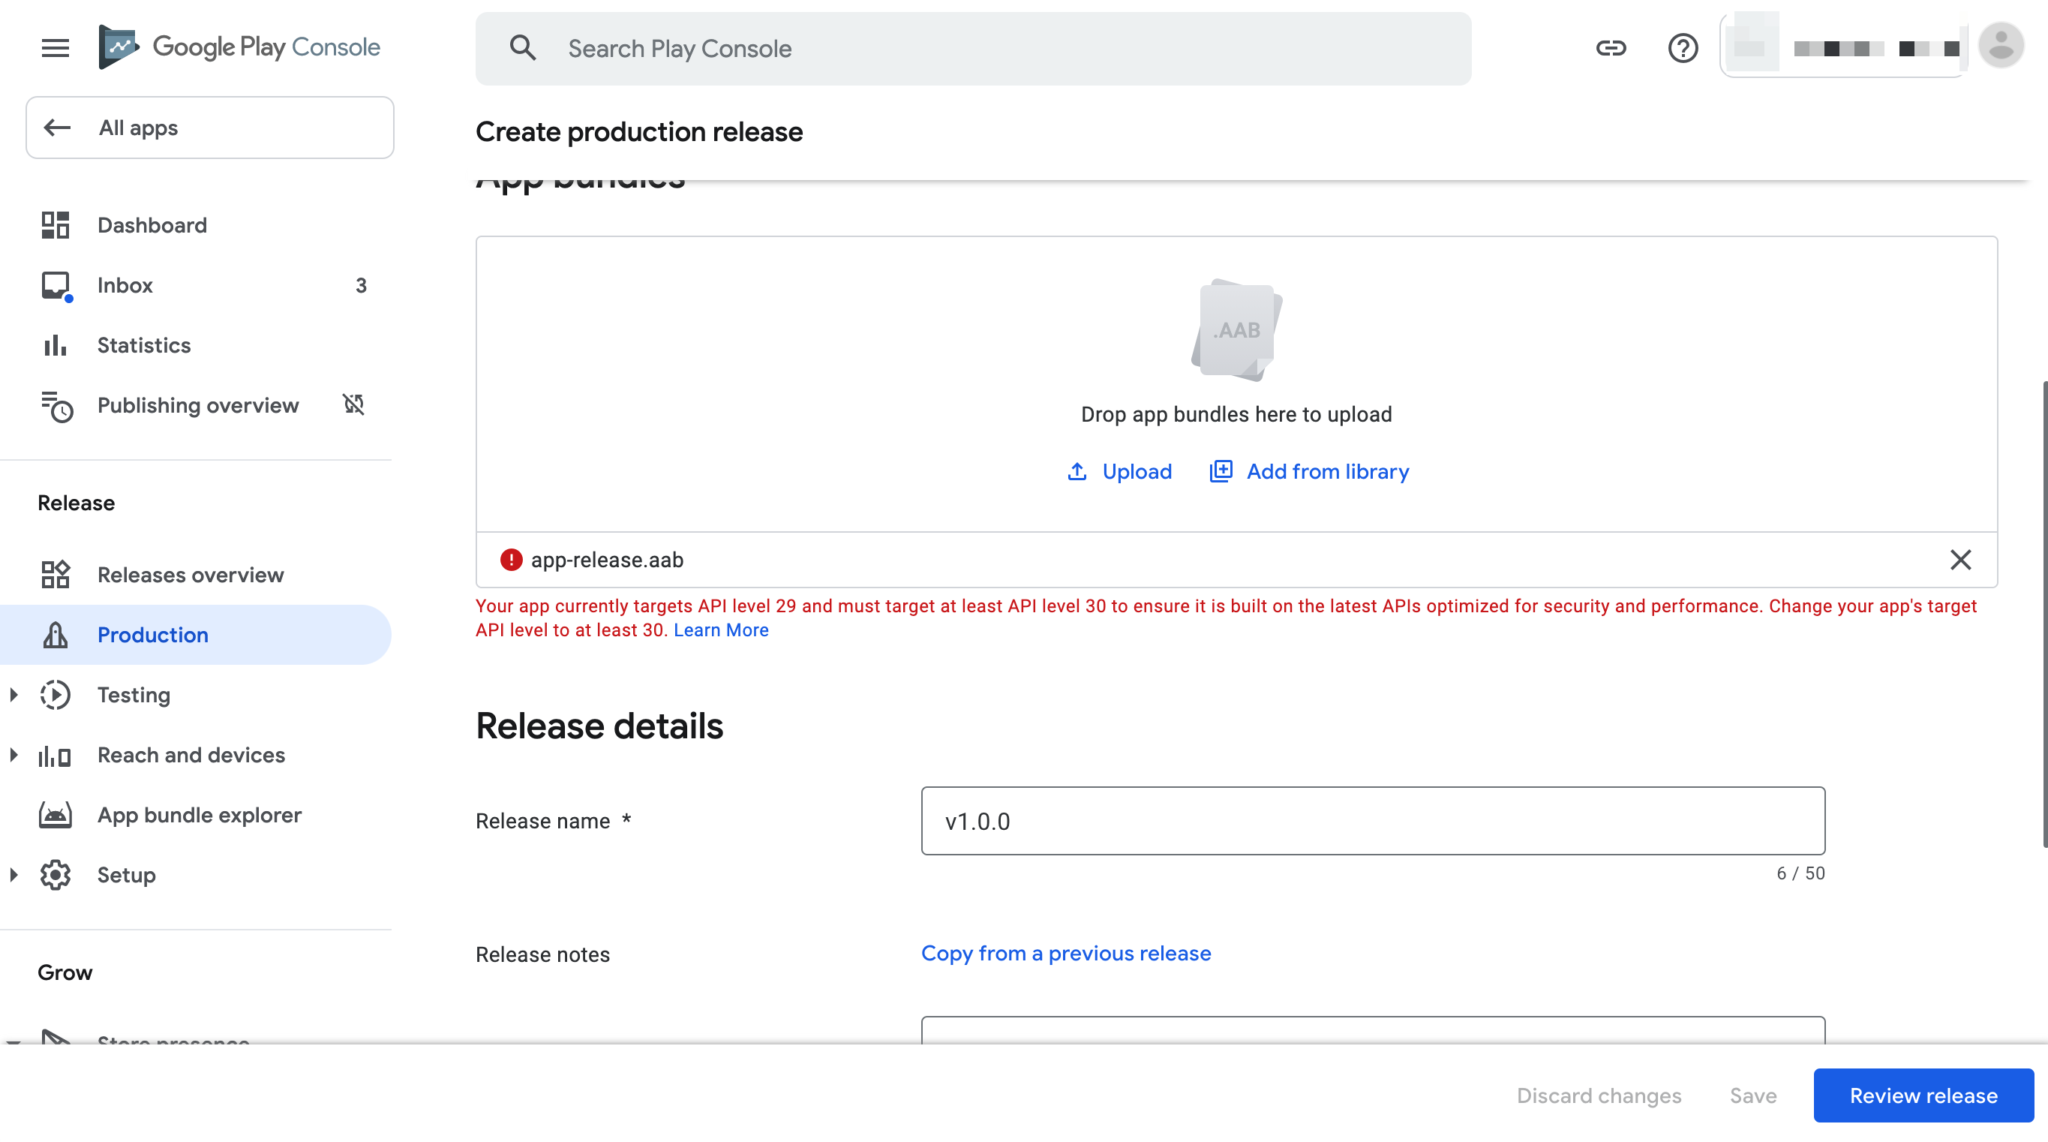The image size is (2048, 1142).
Task: Expand the Setup section
Action: tap(14, 875)
